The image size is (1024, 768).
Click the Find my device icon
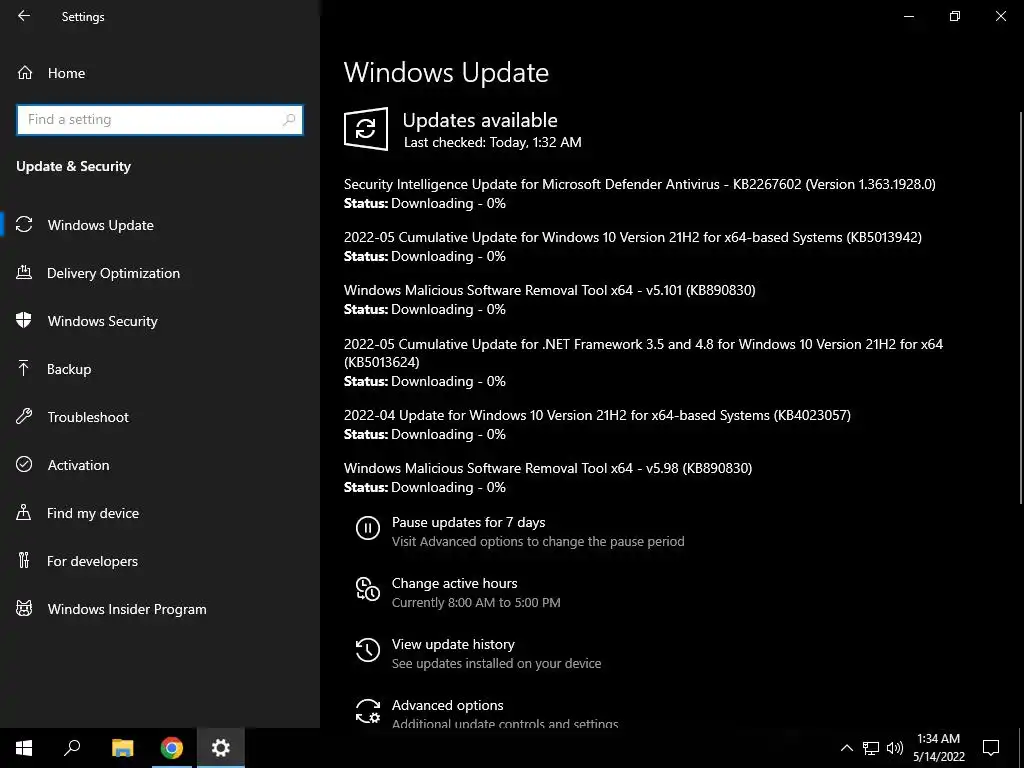point(24,512)
